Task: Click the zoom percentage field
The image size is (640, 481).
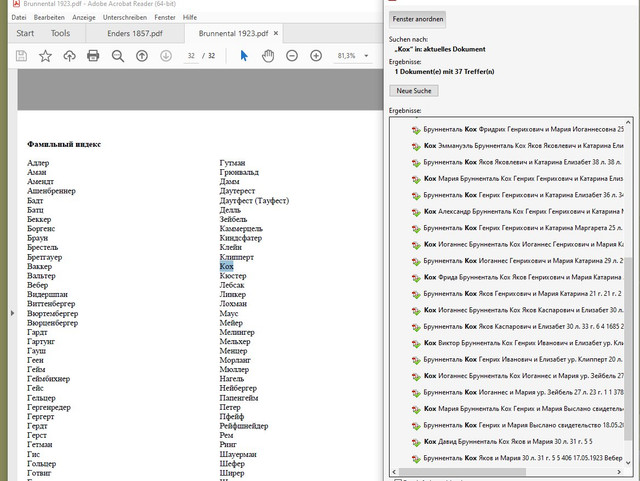Action: [x=347, y=56]
